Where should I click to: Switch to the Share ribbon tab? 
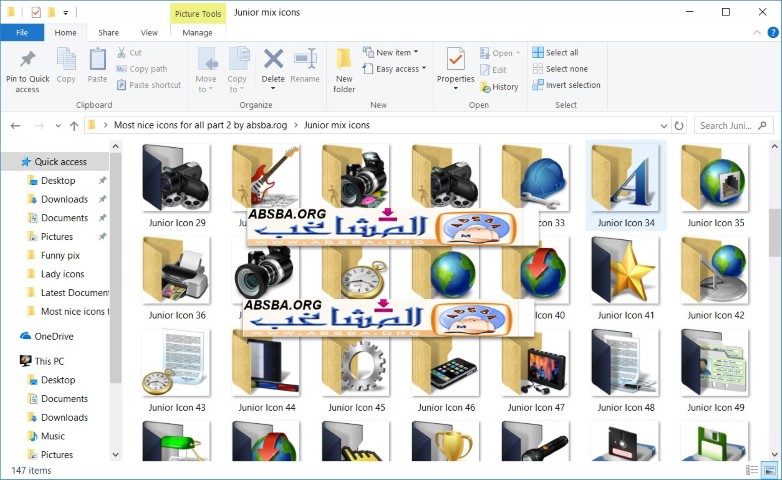click(108, 32)
